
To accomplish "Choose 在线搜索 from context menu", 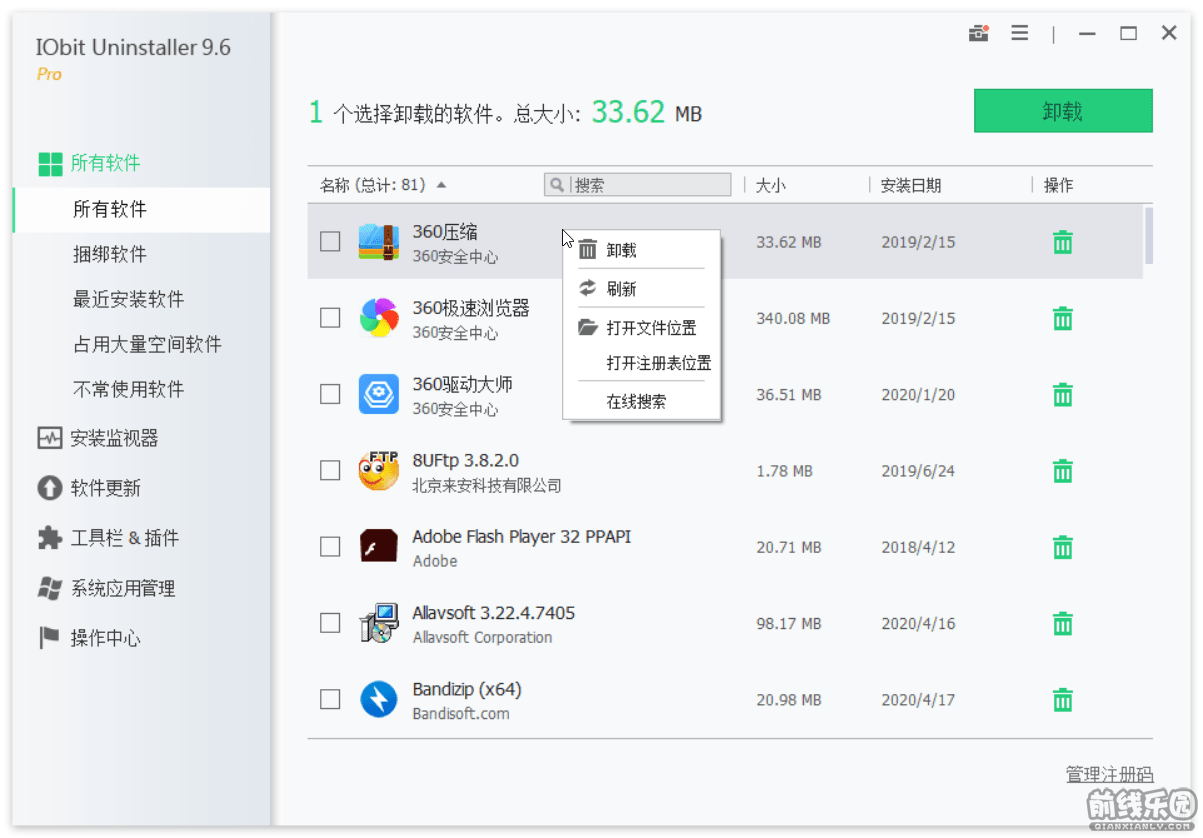I will pos(642,402).
